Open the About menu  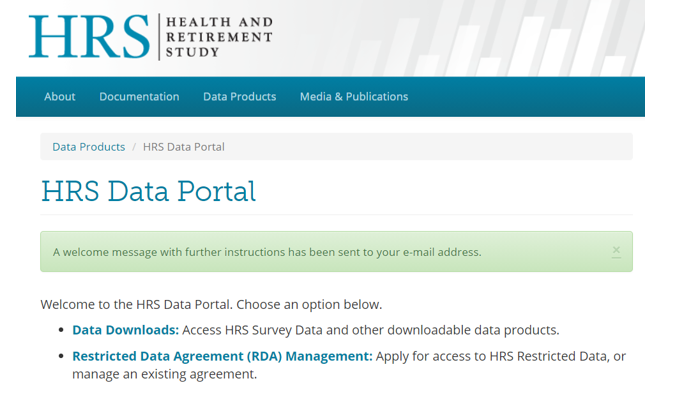(60, 97)
